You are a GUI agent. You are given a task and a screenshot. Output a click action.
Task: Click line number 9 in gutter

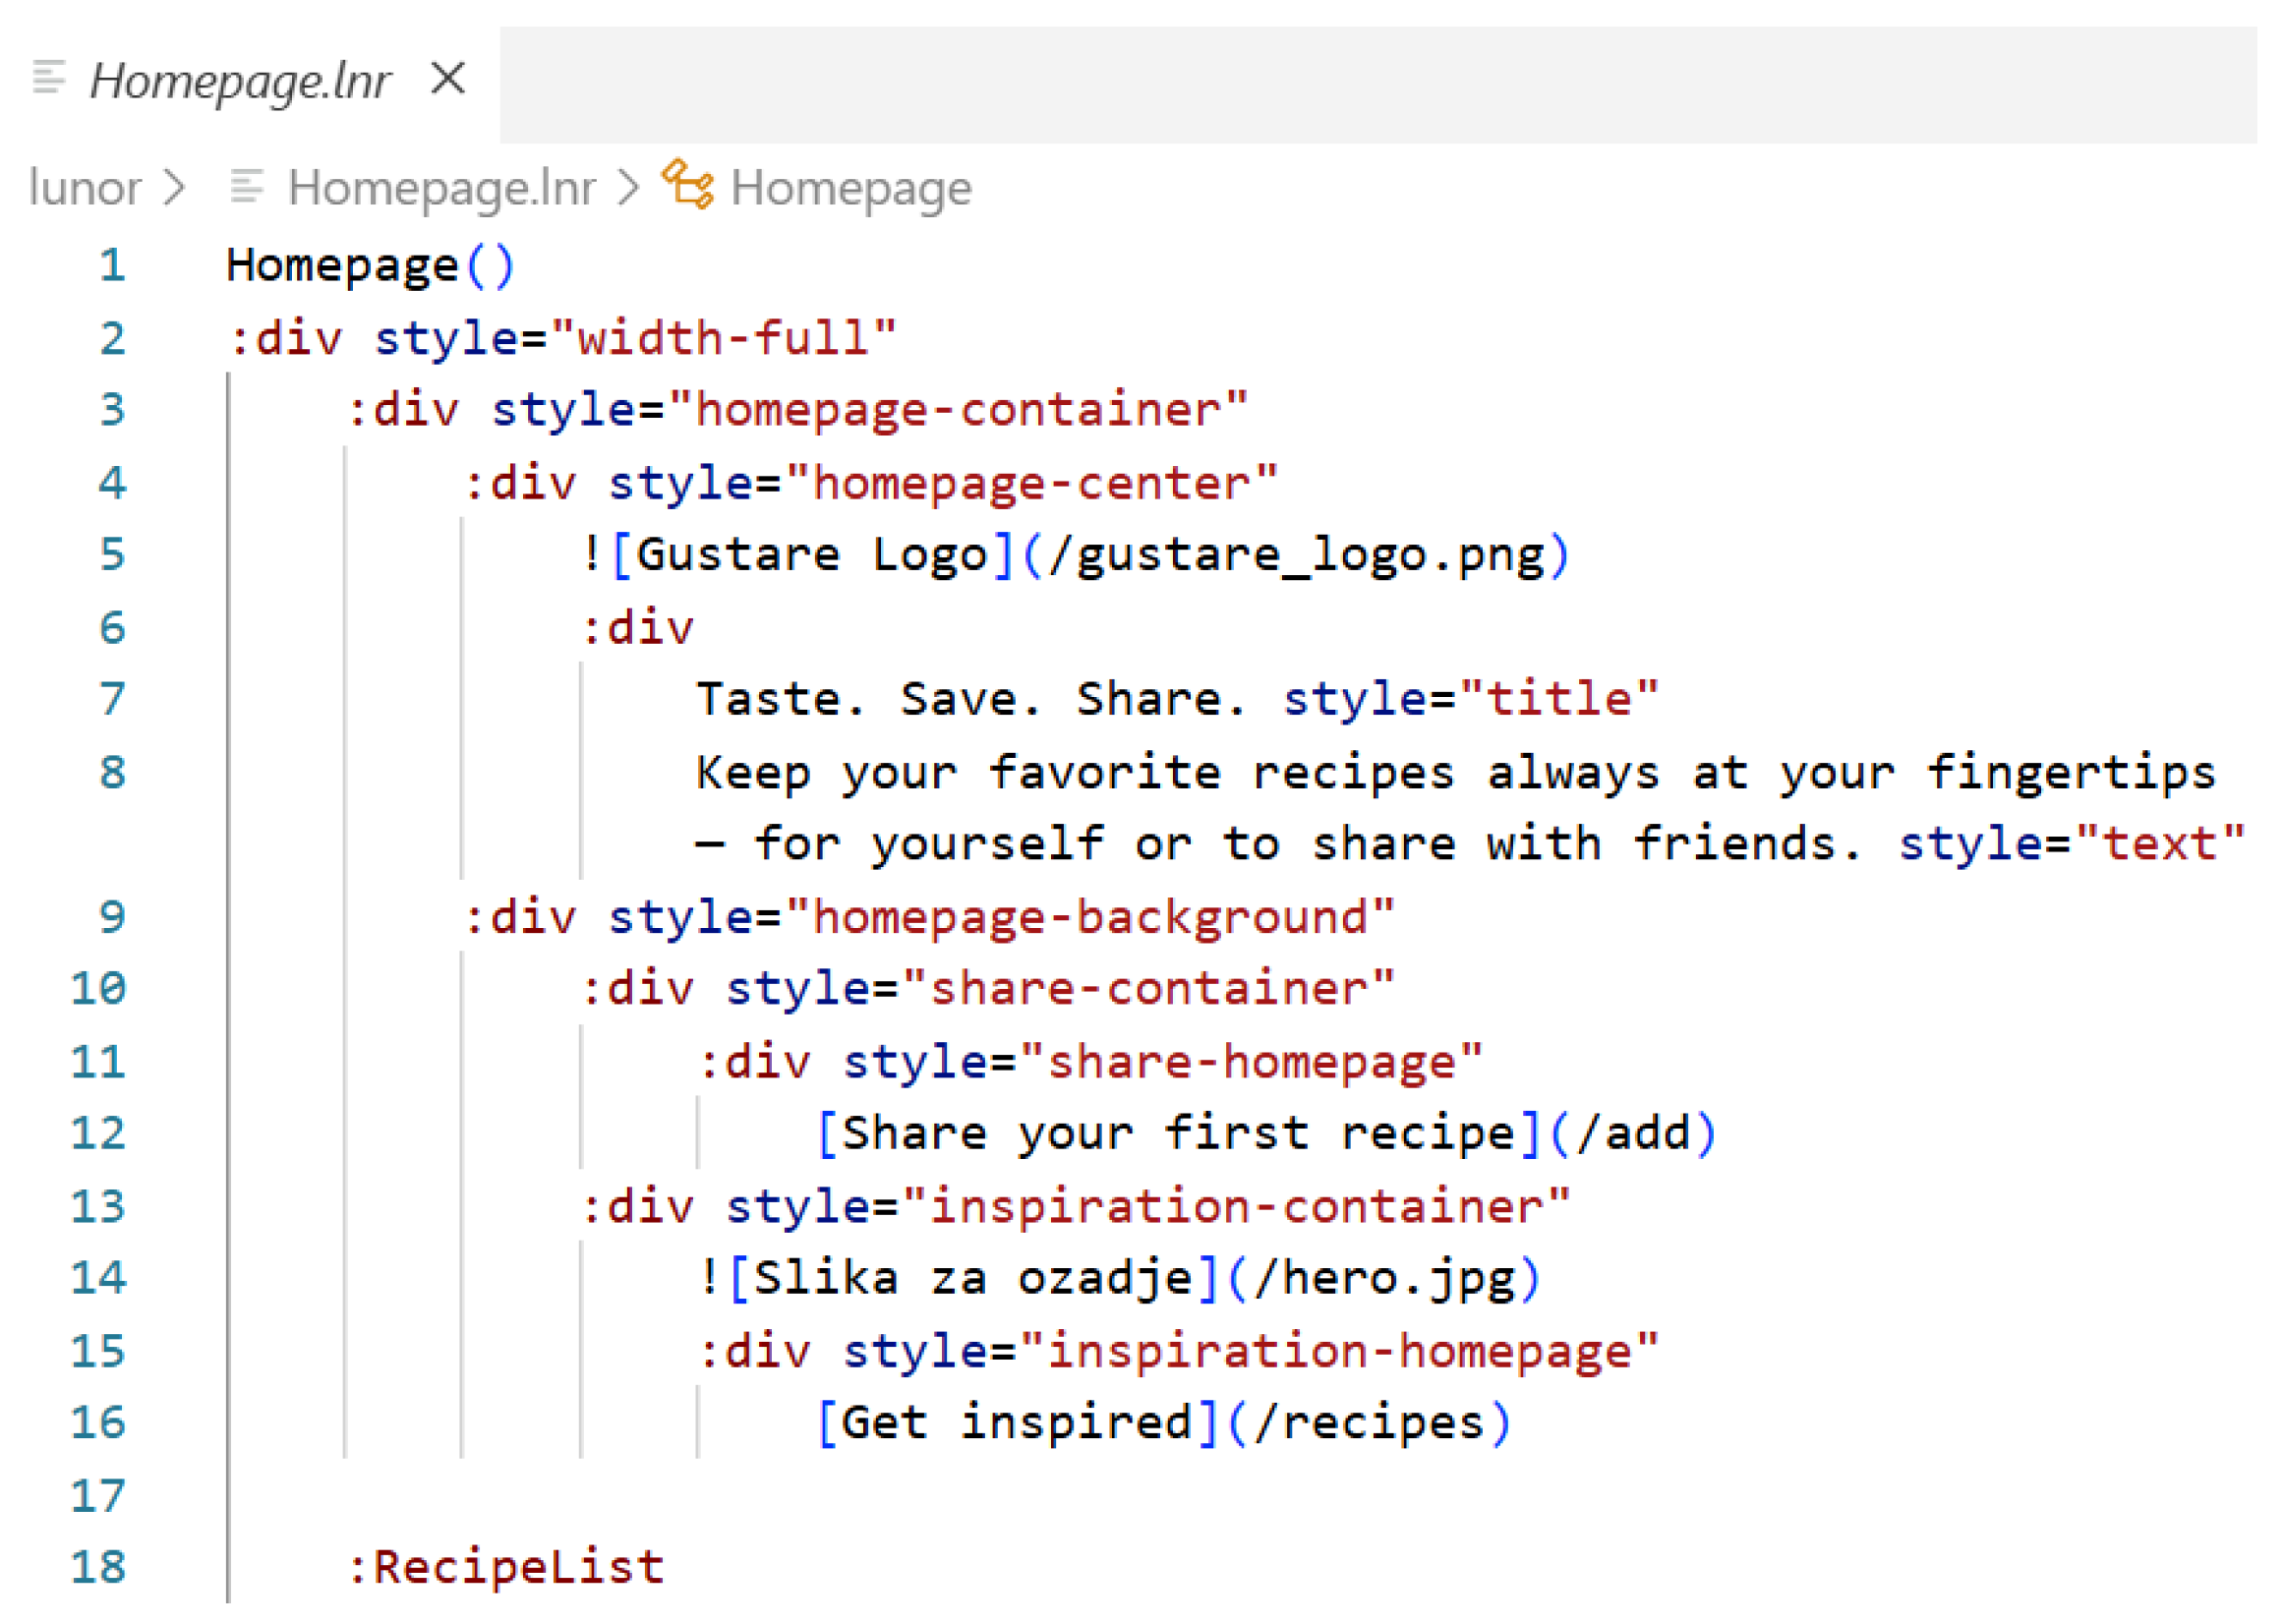(112, 918)
